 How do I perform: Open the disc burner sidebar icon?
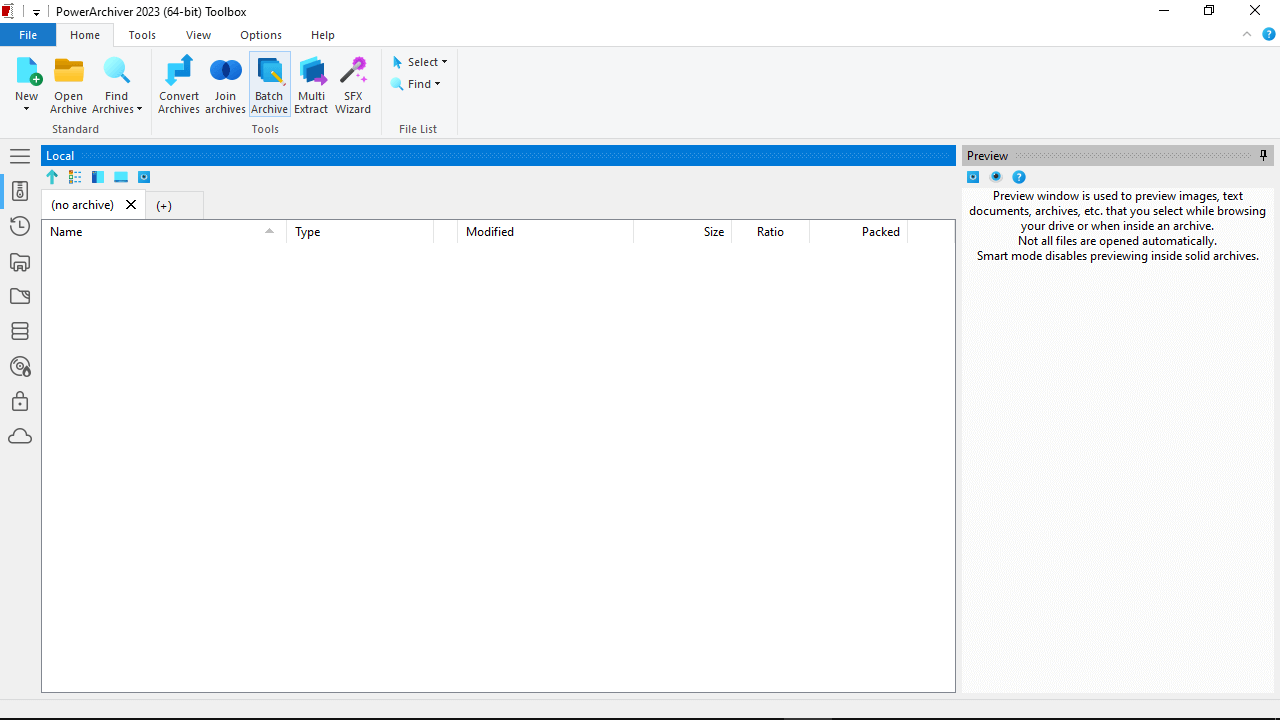click(20, 367)
